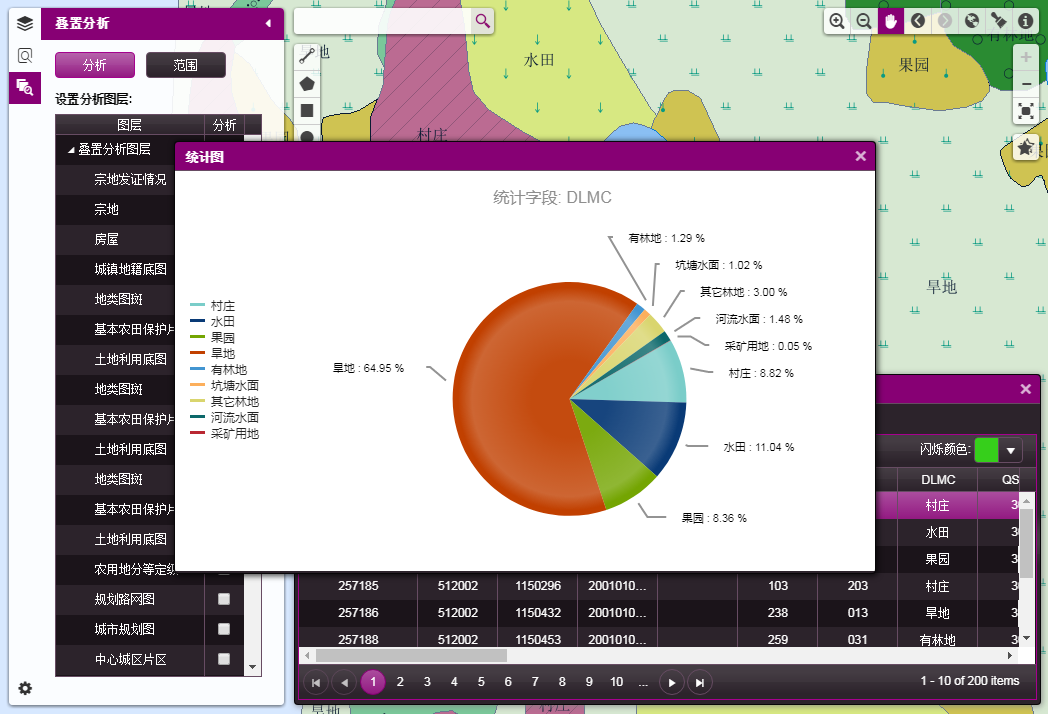The image size is (1048, 714).
Task: Click the green 闪烁颜色 color swatch
Action: pyautogui.click(x=986, y=450)
